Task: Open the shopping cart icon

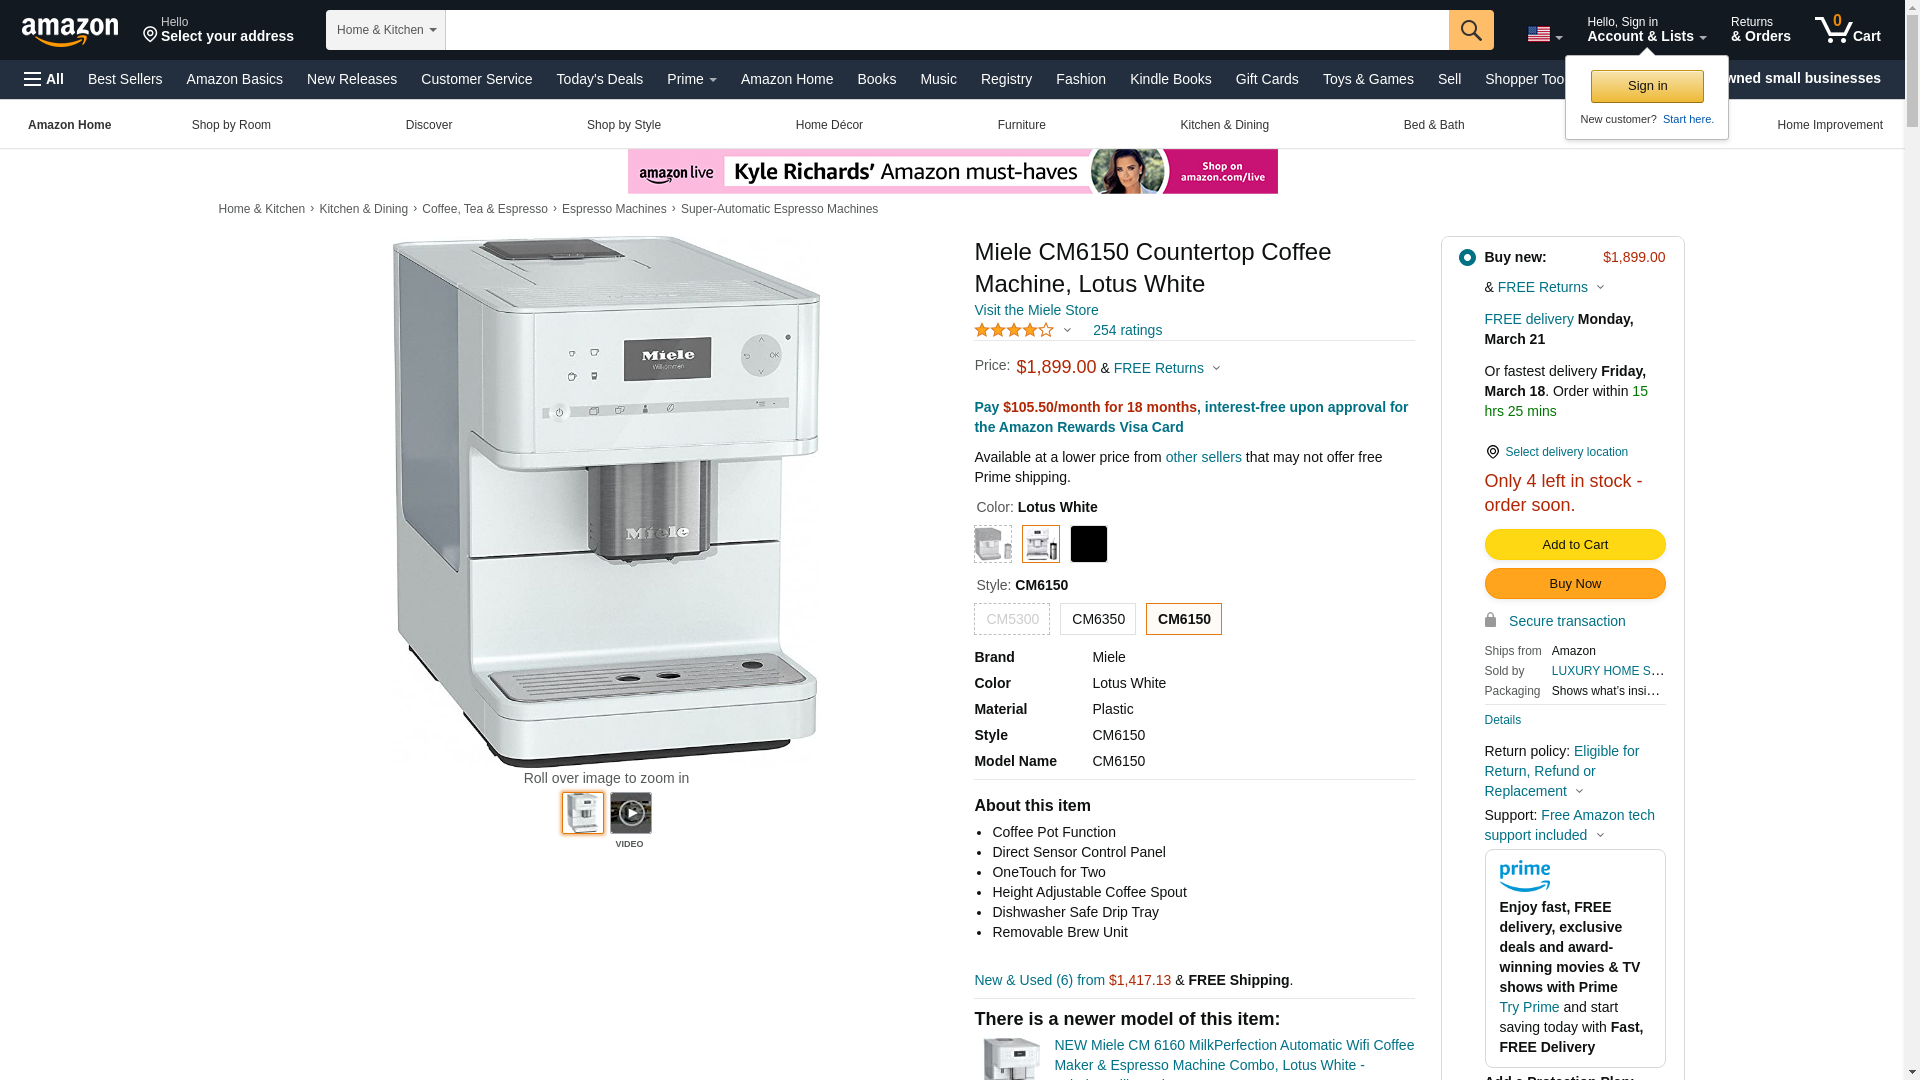Action: click(x=1848, y=30)
